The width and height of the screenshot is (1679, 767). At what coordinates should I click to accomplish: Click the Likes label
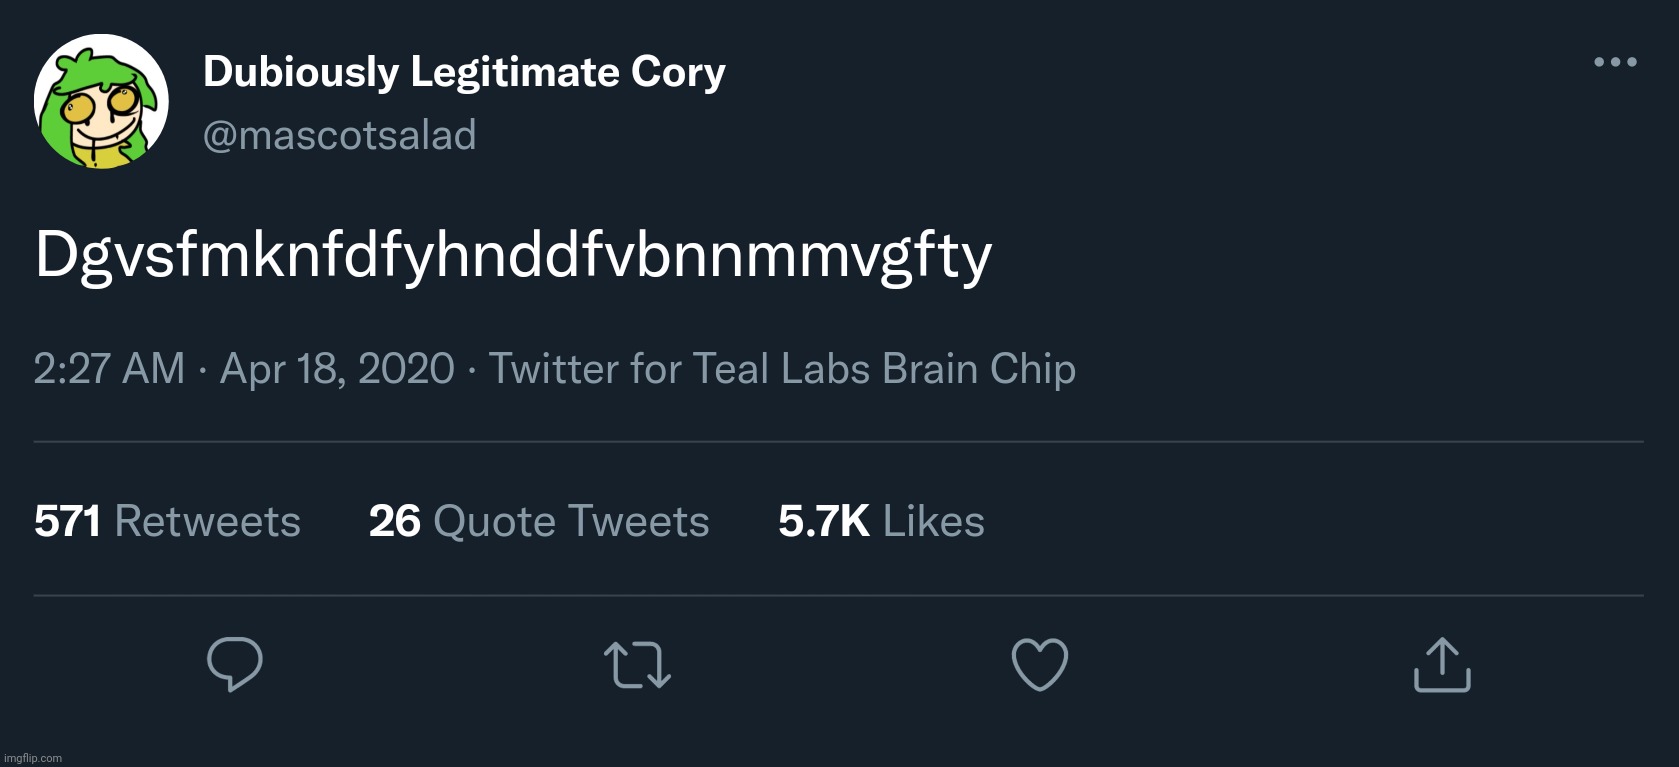(x=933, y=521)
